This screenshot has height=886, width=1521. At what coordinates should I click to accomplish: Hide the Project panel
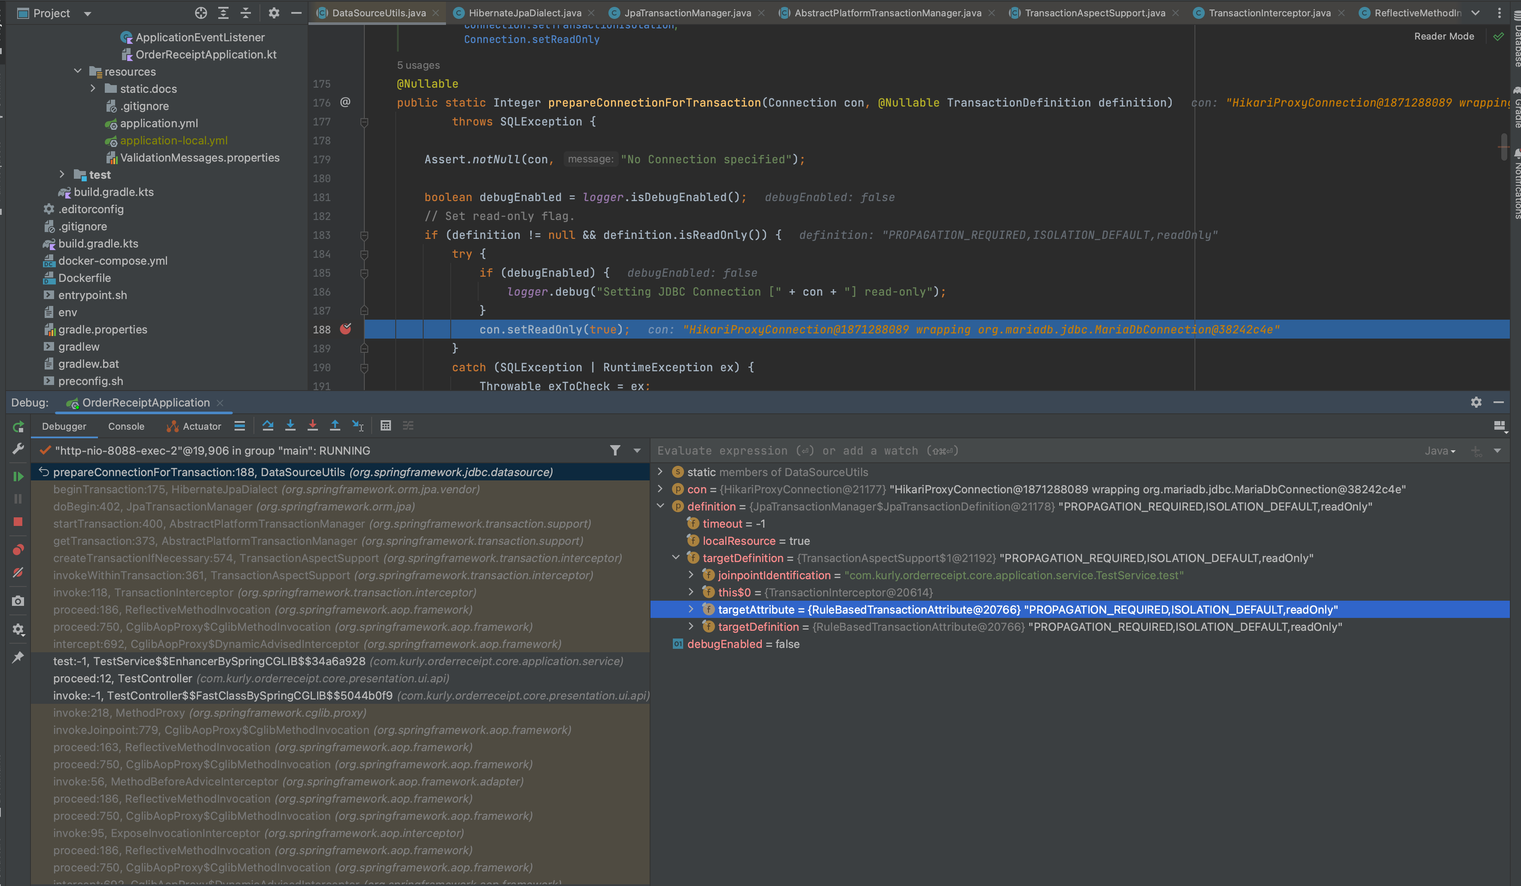(296, 13)
